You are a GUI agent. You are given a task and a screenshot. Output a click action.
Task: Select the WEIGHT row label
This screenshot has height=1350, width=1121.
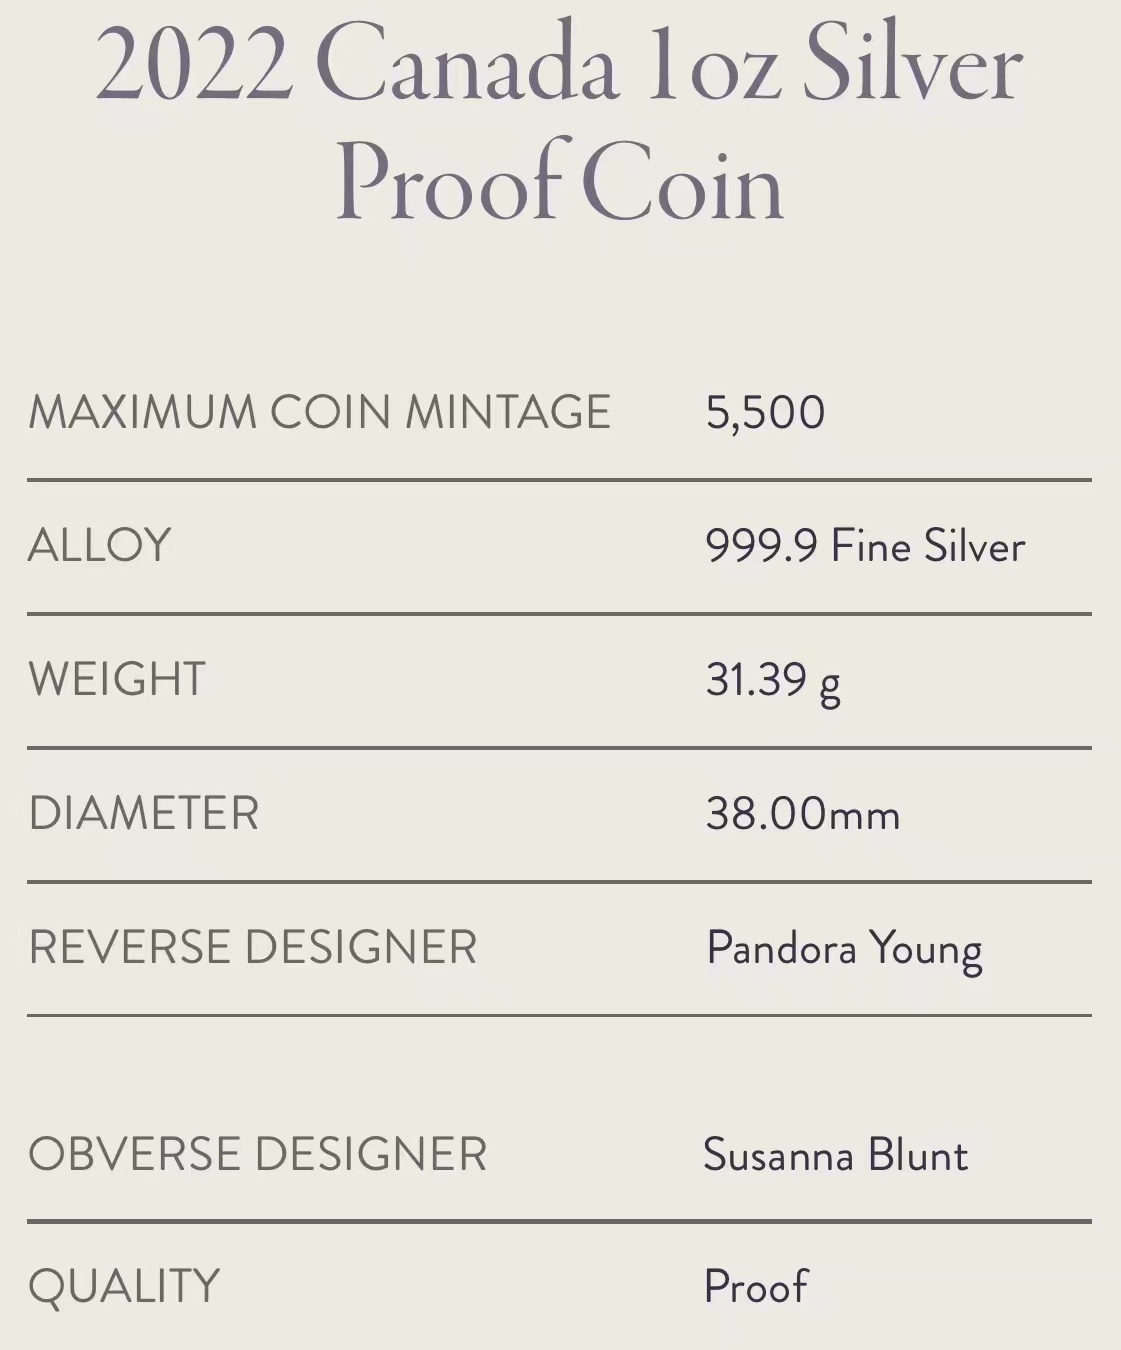click(x=117, y=679)
